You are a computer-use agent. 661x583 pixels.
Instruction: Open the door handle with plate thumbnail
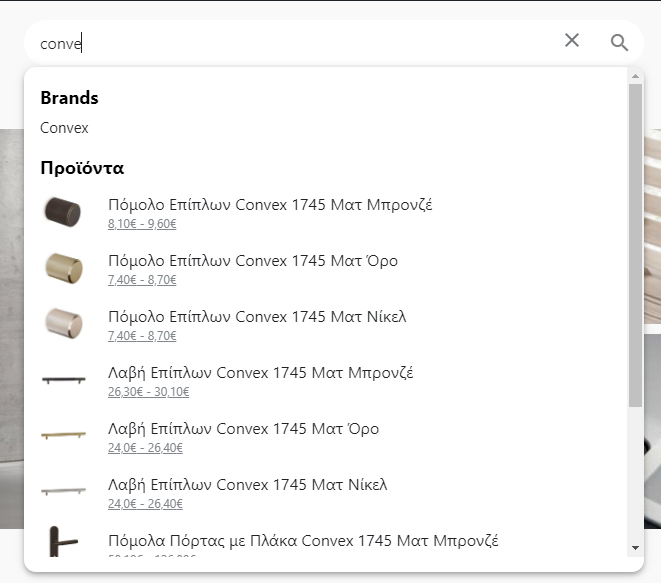coord(63,541)
